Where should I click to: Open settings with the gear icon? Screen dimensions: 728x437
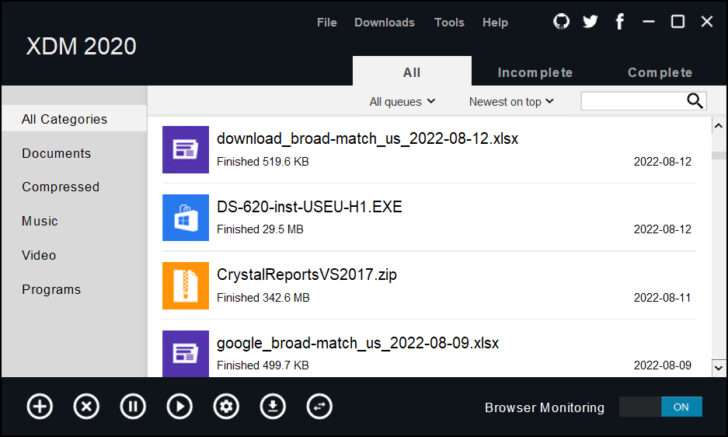226,407
